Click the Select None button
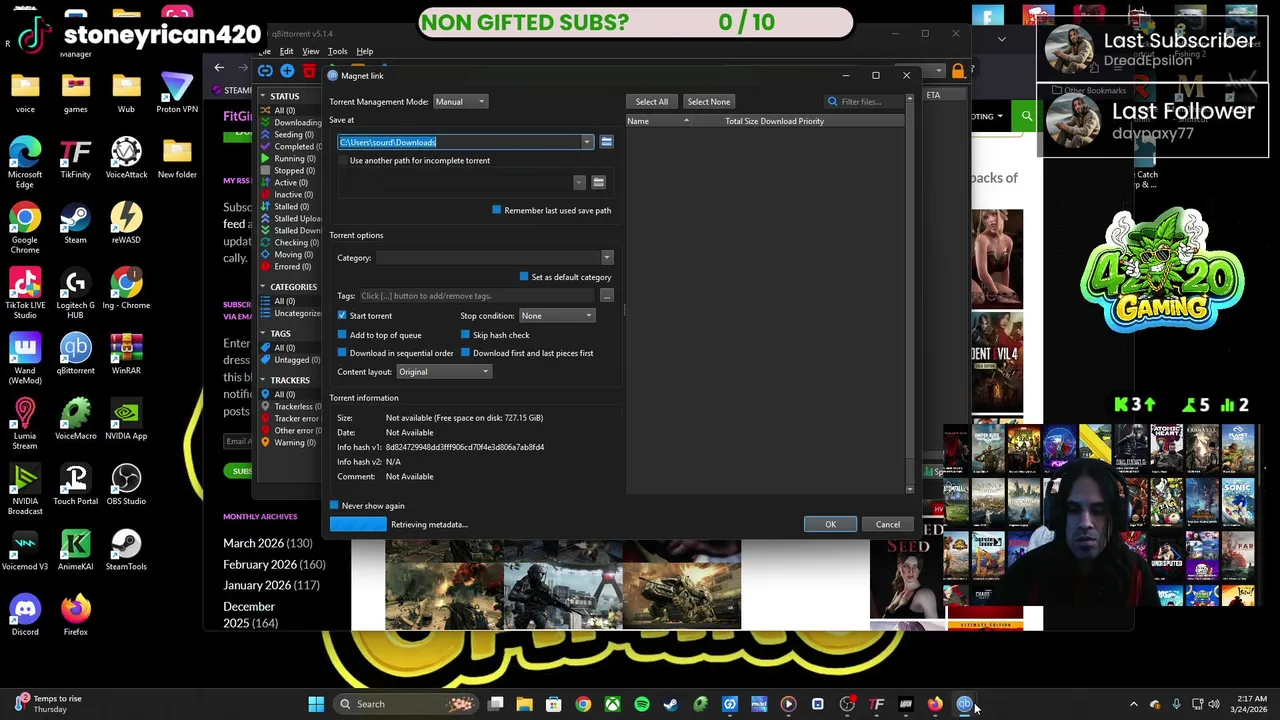Image resolution: width=1280 pixels, height=720 pixels. click(708, 102)
